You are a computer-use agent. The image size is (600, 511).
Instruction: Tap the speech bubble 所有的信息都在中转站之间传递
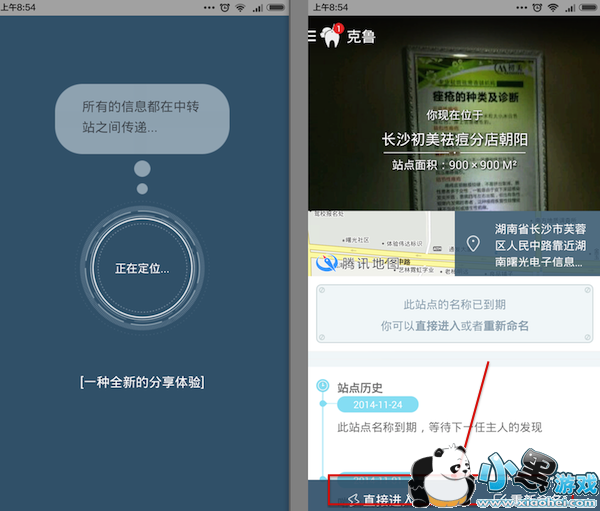[142, 119]
